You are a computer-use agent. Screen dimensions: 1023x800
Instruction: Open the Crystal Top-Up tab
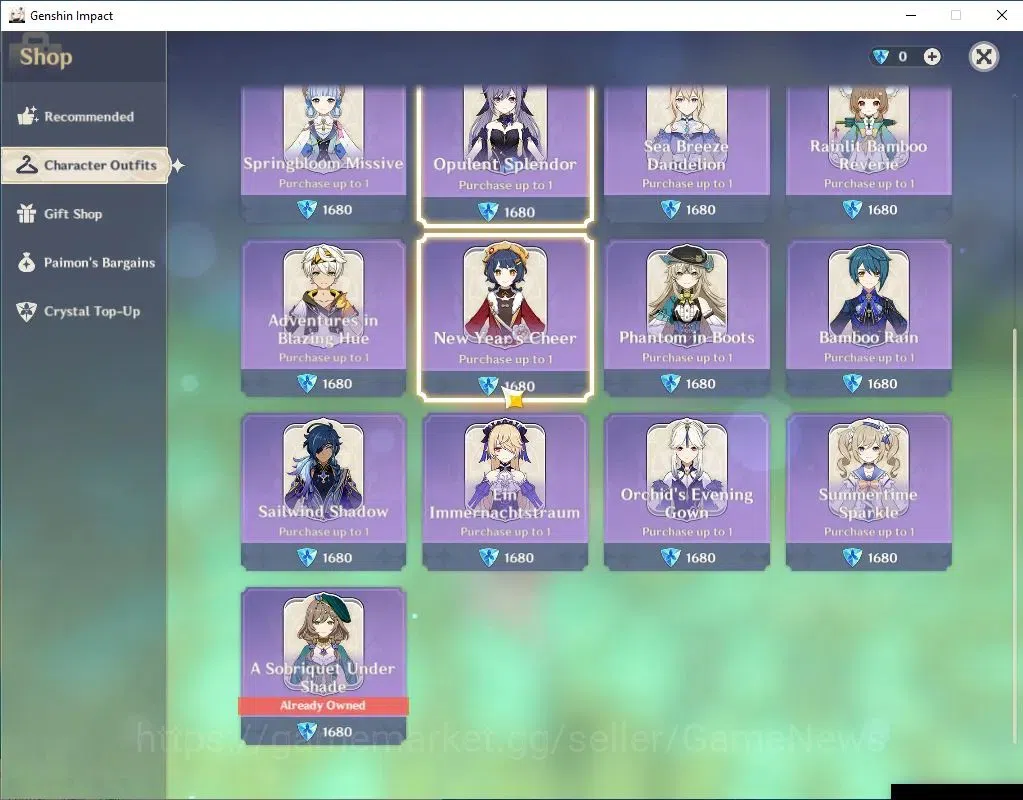tap(84, 311)
